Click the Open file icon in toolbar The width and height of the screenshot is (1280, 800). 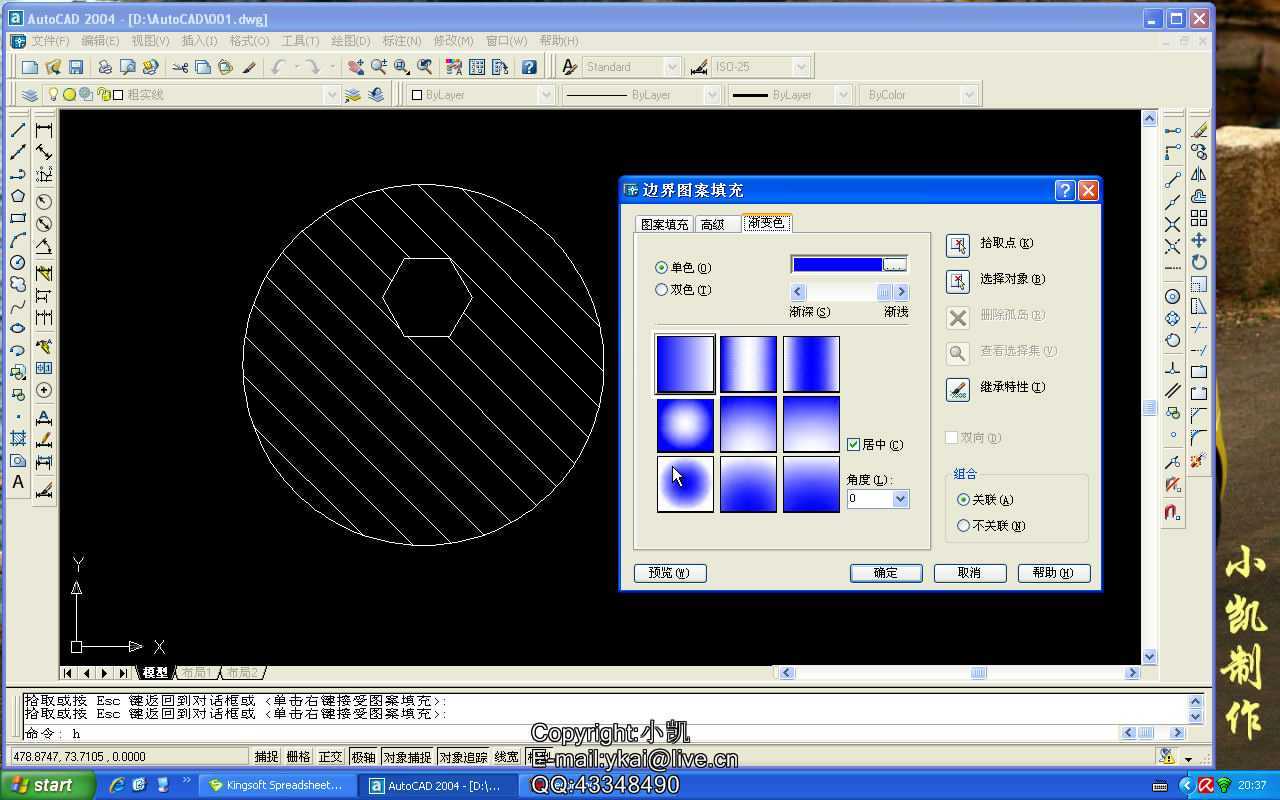[53, 67]
